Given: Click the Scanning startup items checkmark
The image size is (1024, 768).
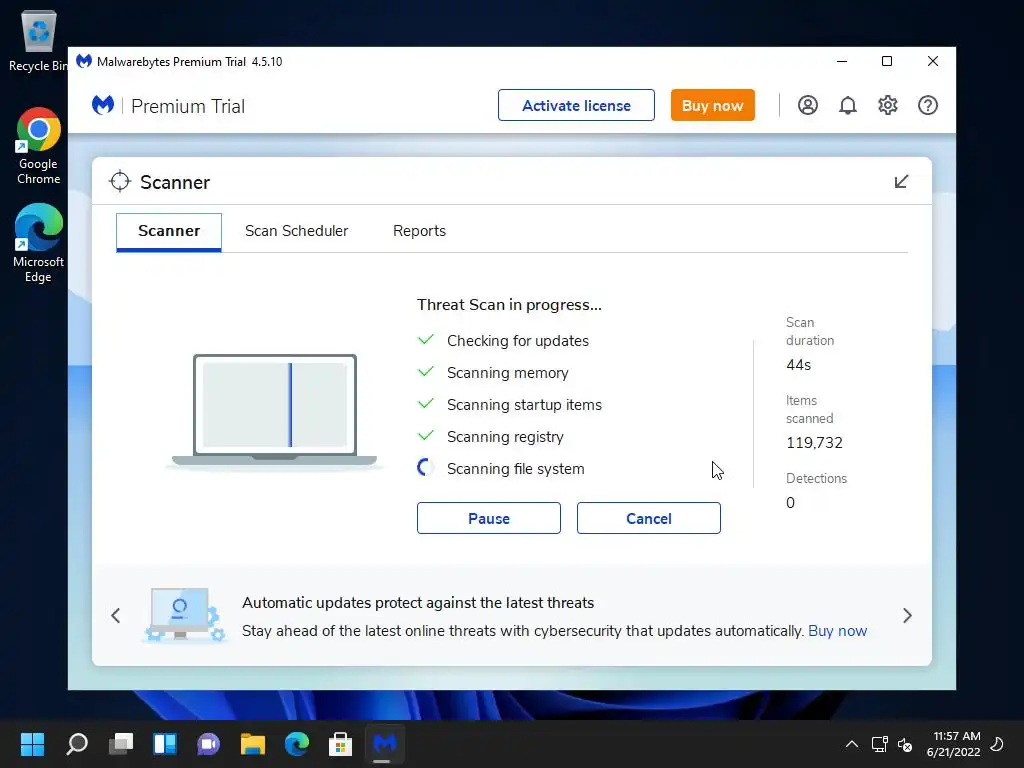Looking at the screenshot, I should click(x=426, y=404).
